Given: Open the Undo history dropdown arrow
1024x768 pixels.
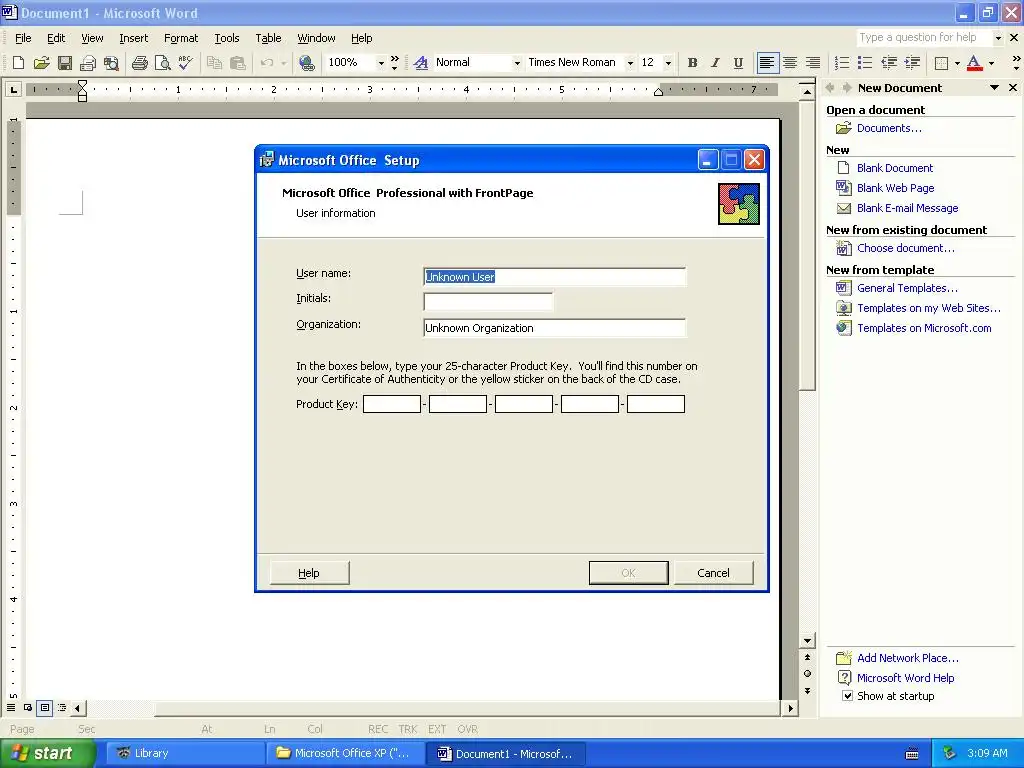Looking at the screenshot, I should [283, 63].
